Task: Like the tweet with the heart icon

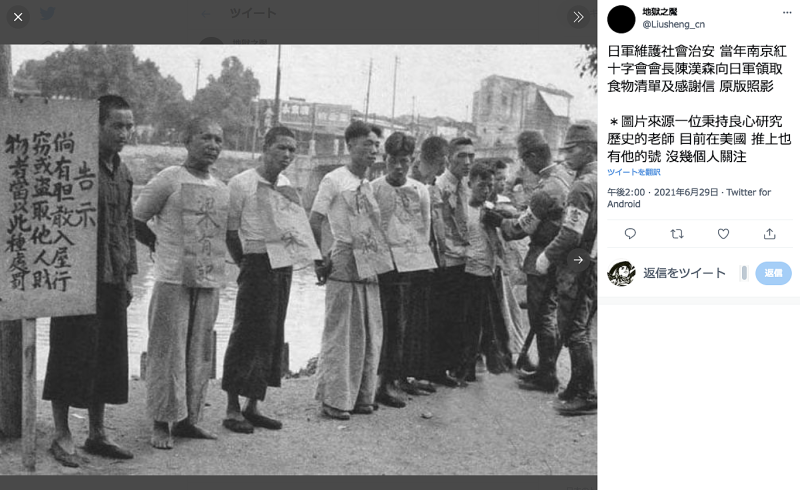Action: point(723,234)
